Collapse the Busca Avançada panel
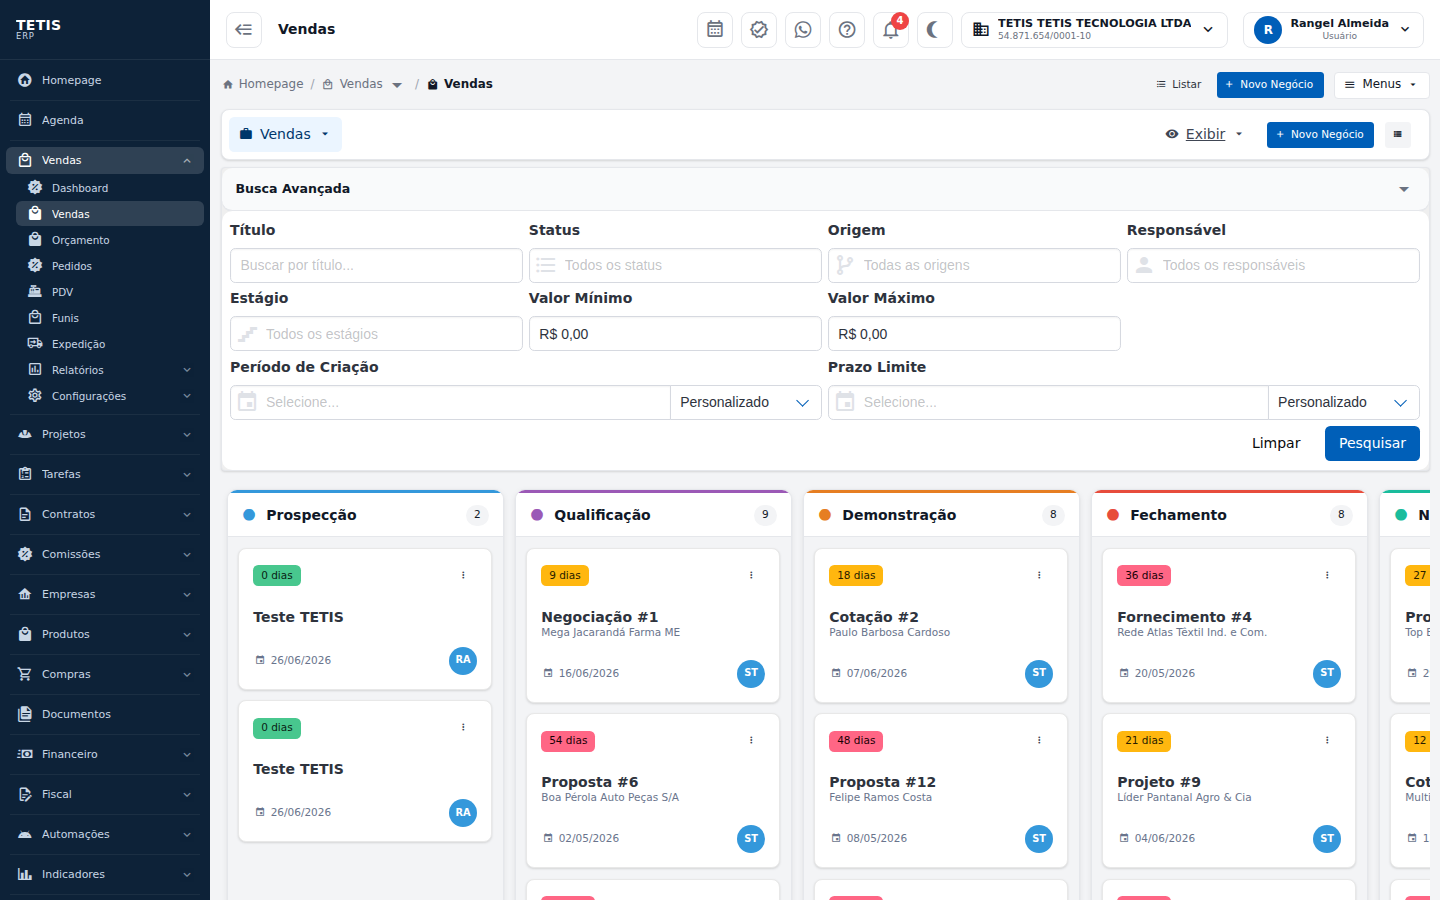The image size is (1440, 900). point(1404,189)
